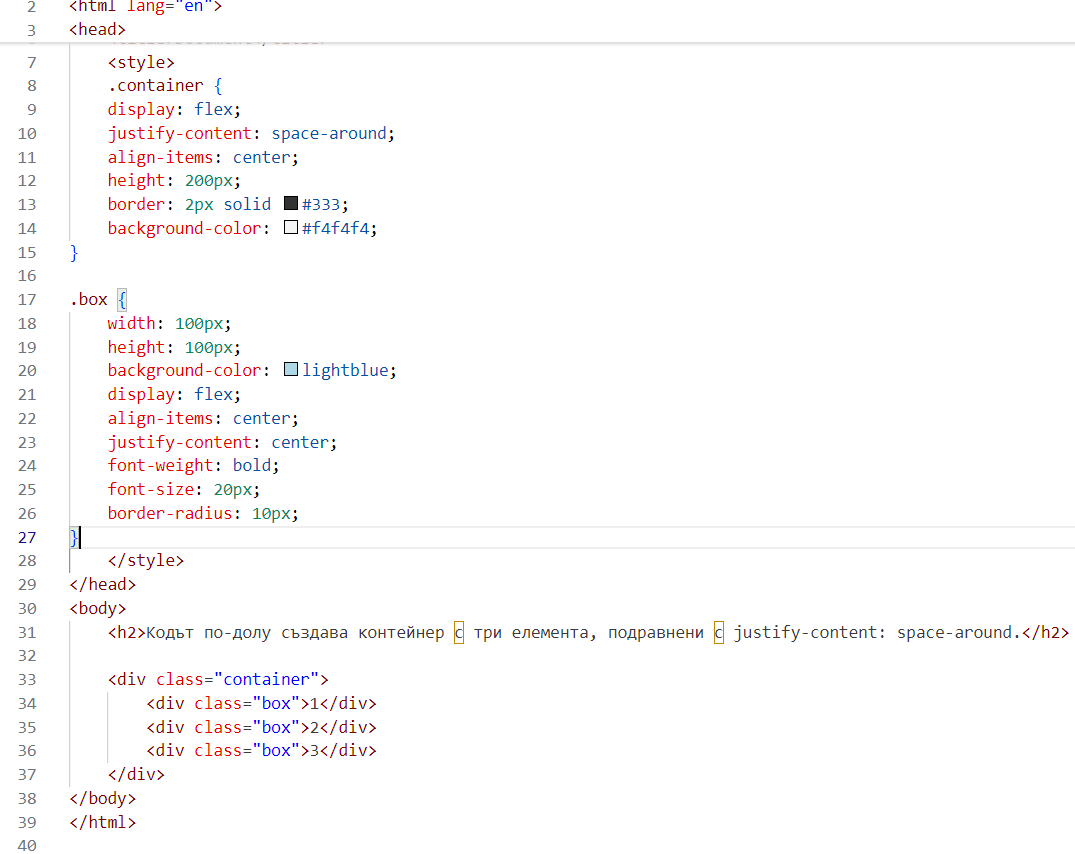The height and width of the screenshot is (854, 1075).
Task: Click the lightblue color swatch
Action: (291, 370)
